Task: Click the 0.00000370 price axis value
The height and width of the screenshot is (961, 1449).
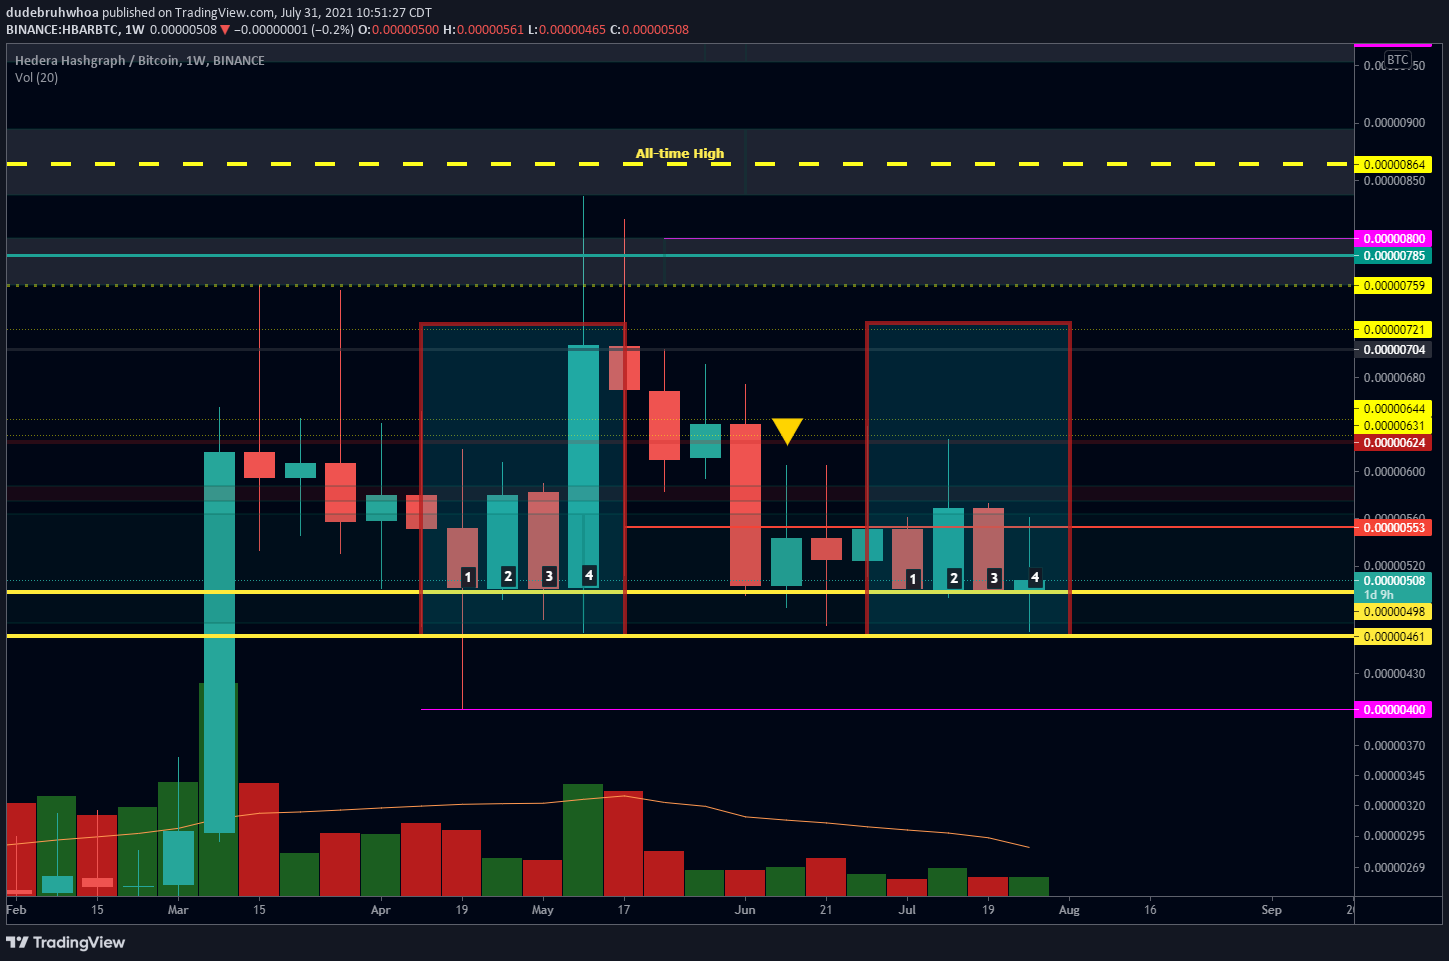Action: coord(1395,746)
